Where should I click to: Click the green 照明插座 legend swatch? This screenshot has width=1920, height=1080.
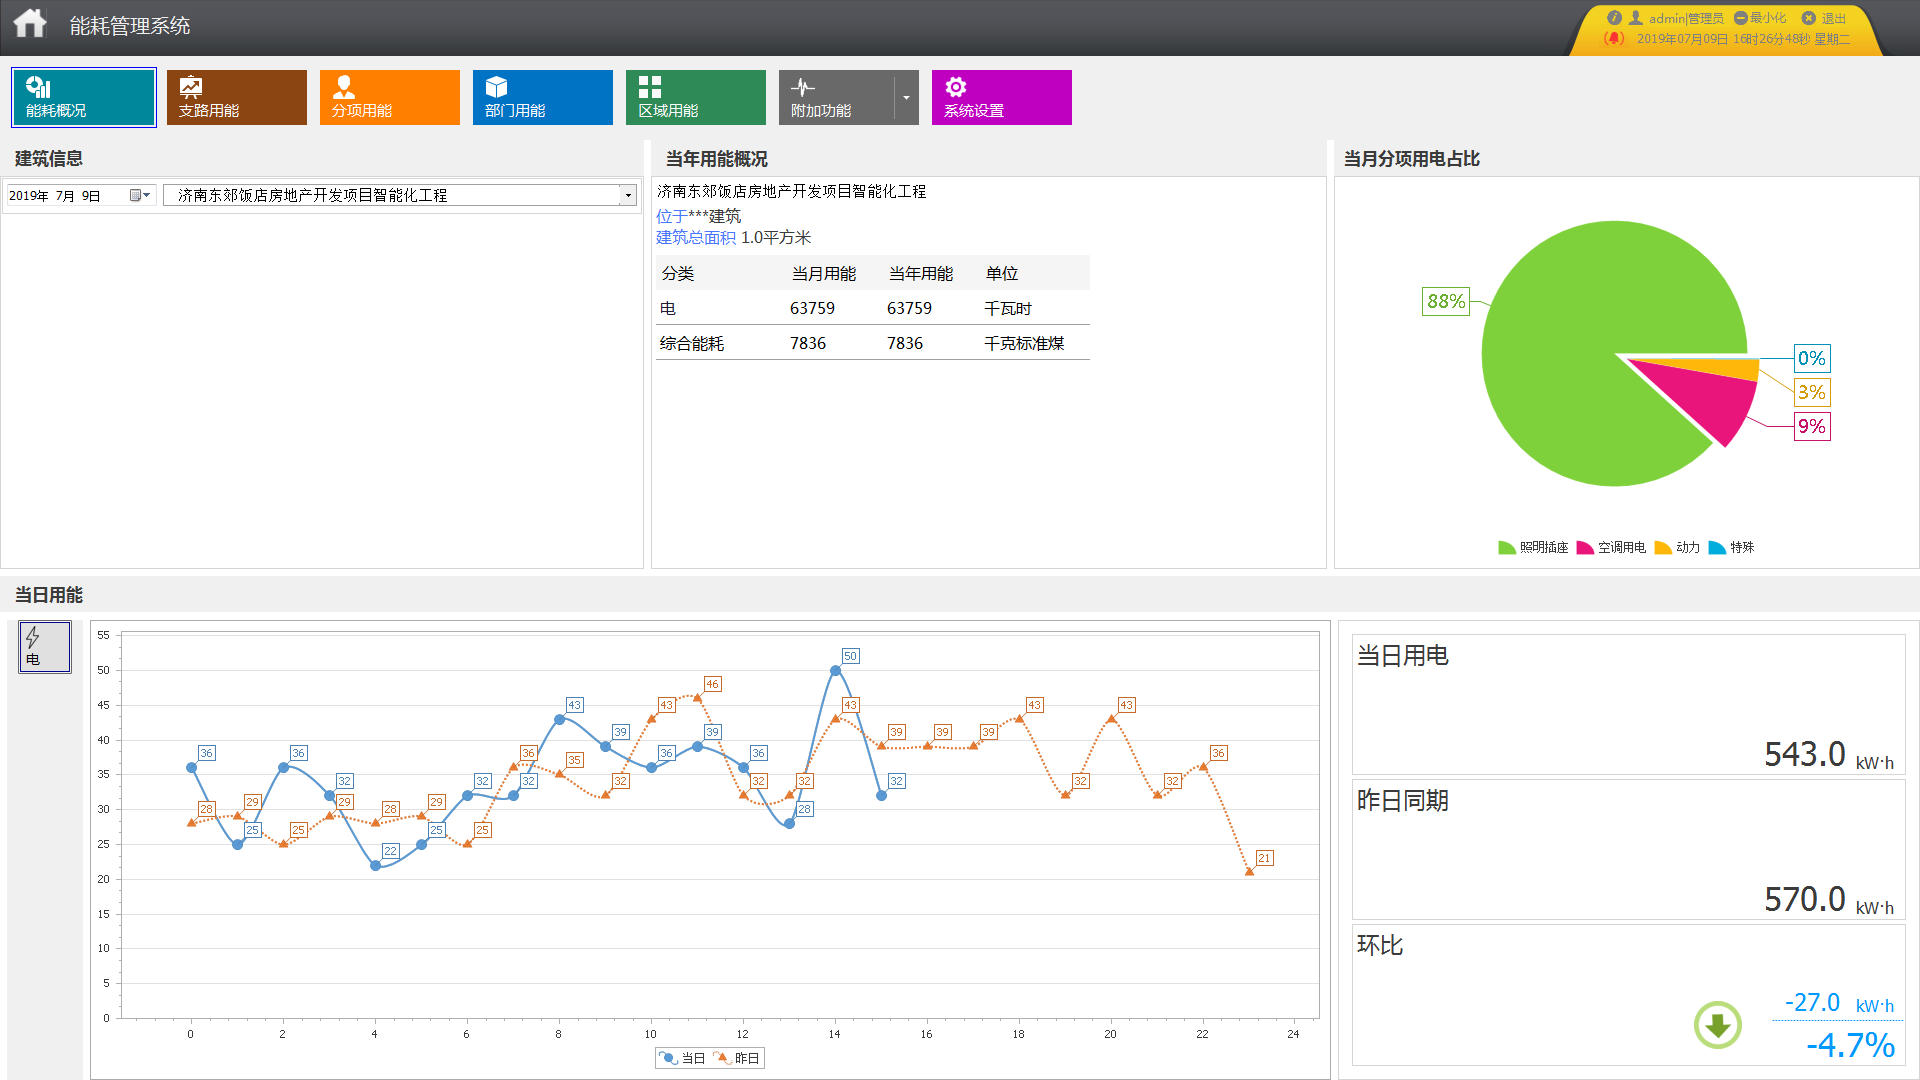pos(1506,547)
